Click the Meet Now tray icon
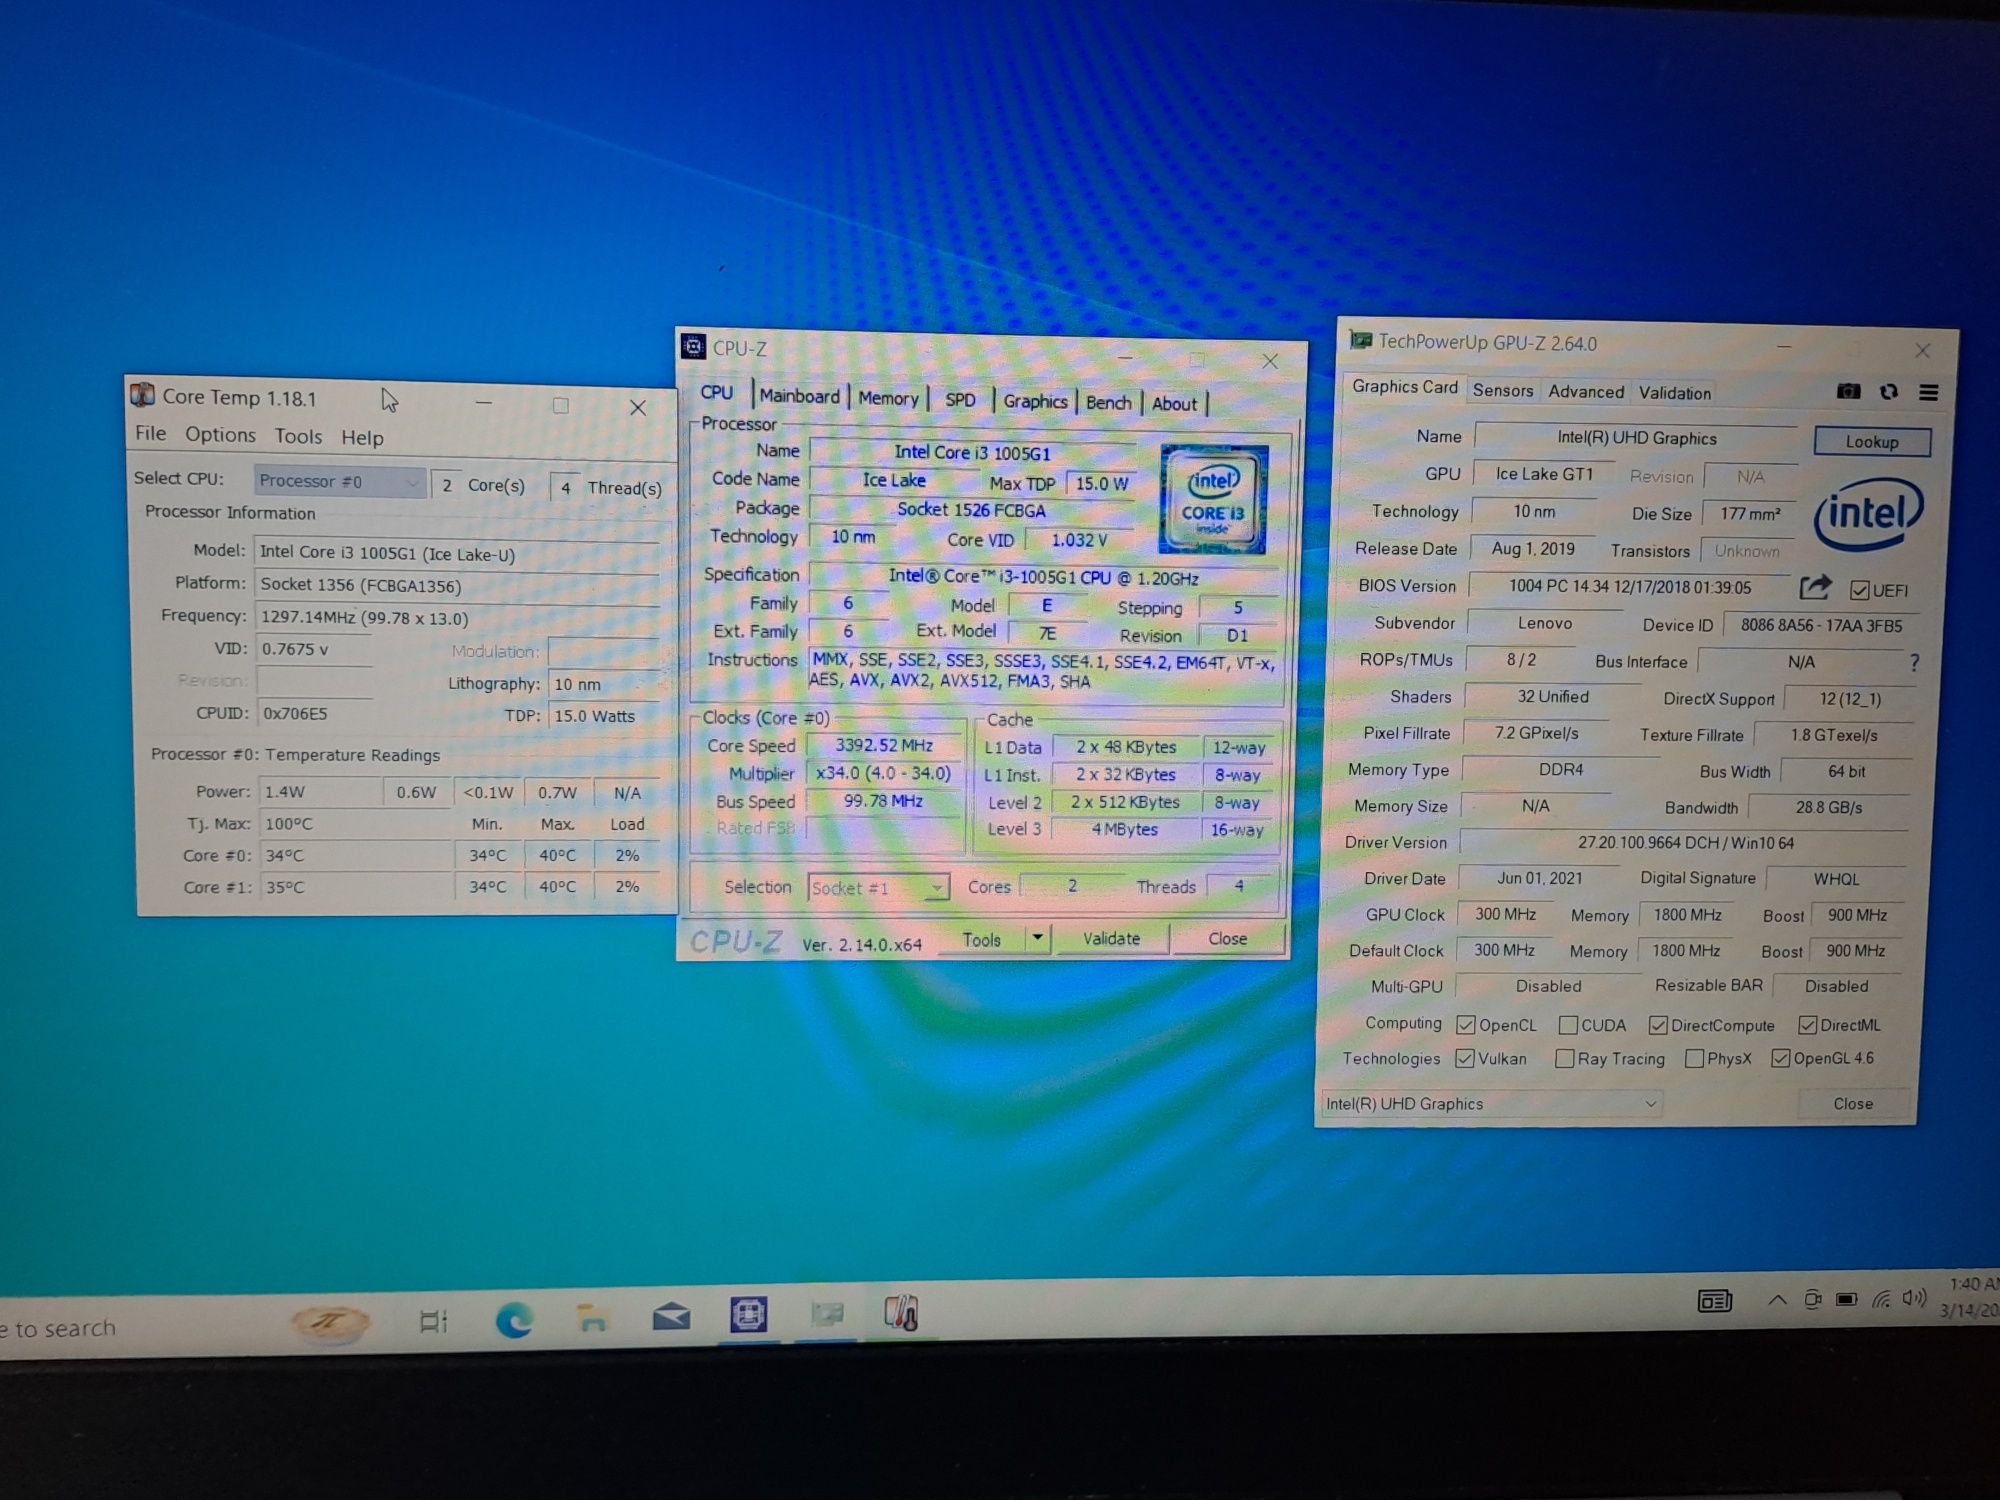2000x1500 pixels. pyautogui.click(x=1812, y=1300)
